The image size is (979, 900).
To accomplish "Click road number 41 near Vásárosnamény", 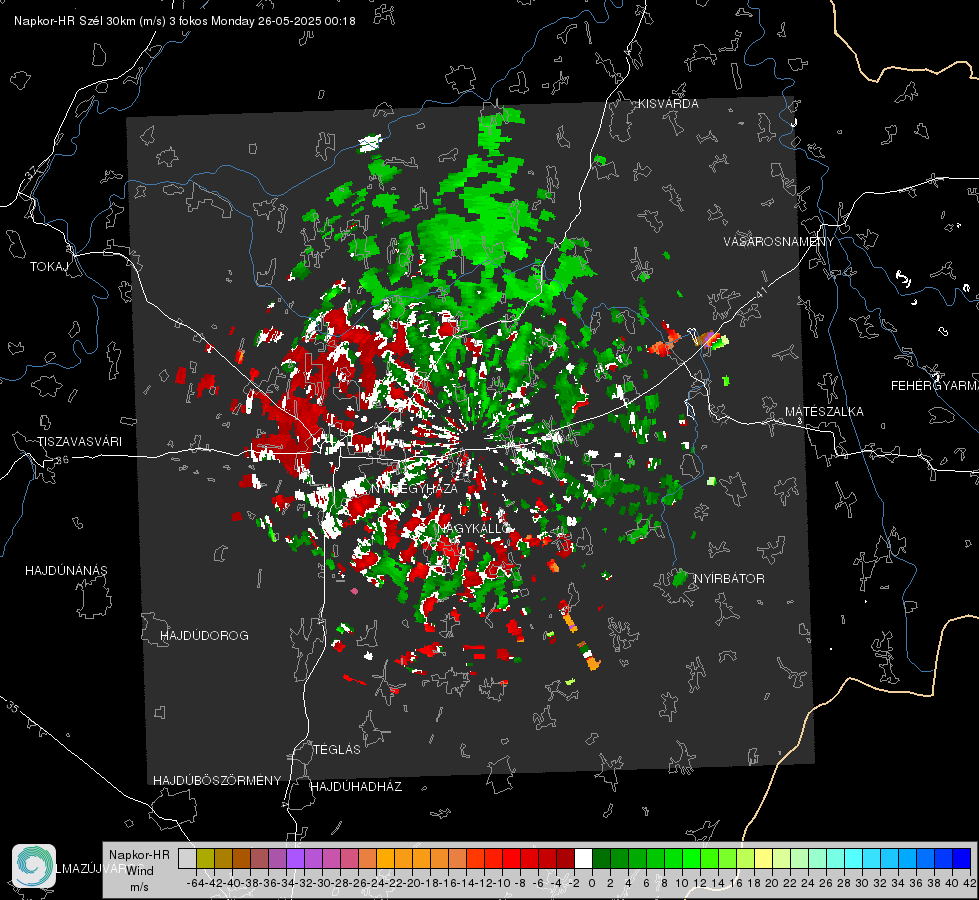I will click(x=761, y=292).
